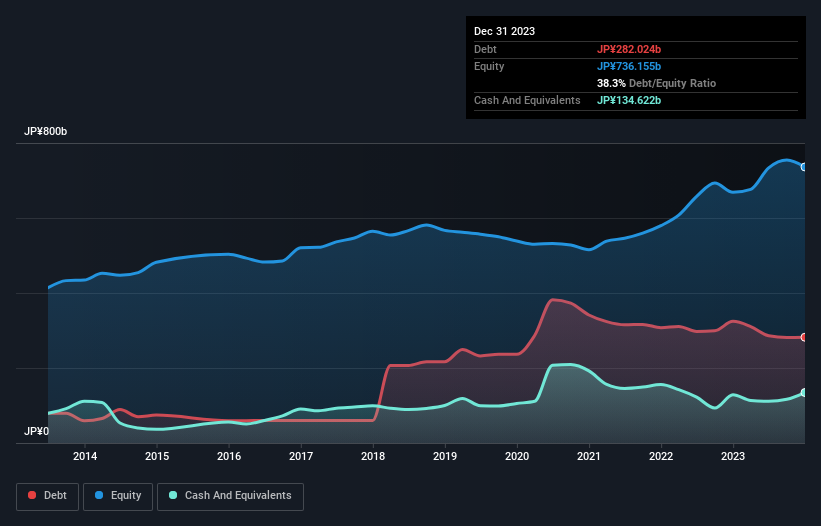Click the red Debt legend dot
The width and height of the screenshot is (821, 526).
(x=32, y=495)
